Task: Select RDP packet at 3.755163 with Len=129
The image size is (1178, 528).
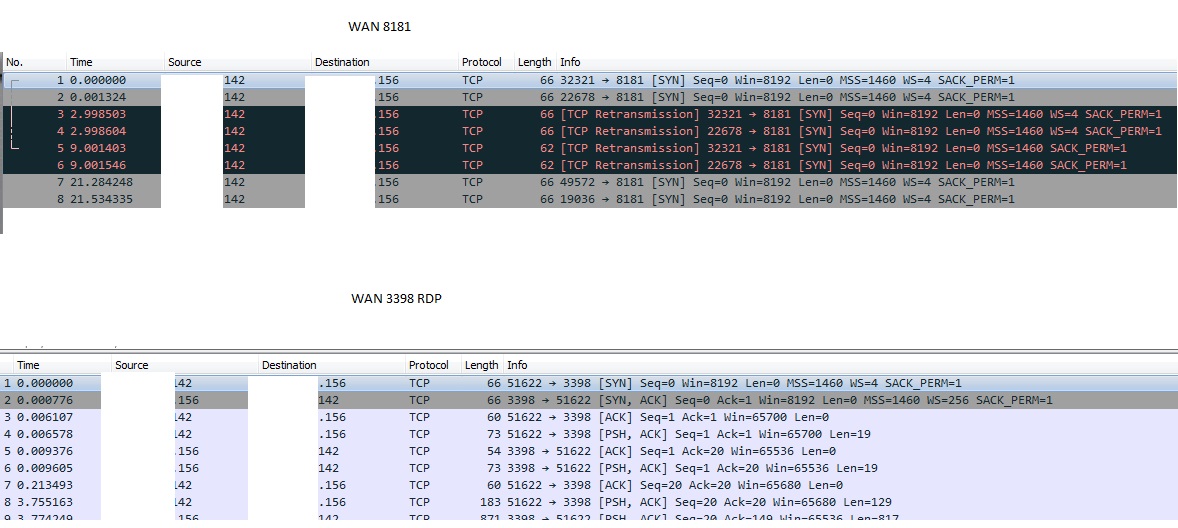Action: tap(589, 502)
